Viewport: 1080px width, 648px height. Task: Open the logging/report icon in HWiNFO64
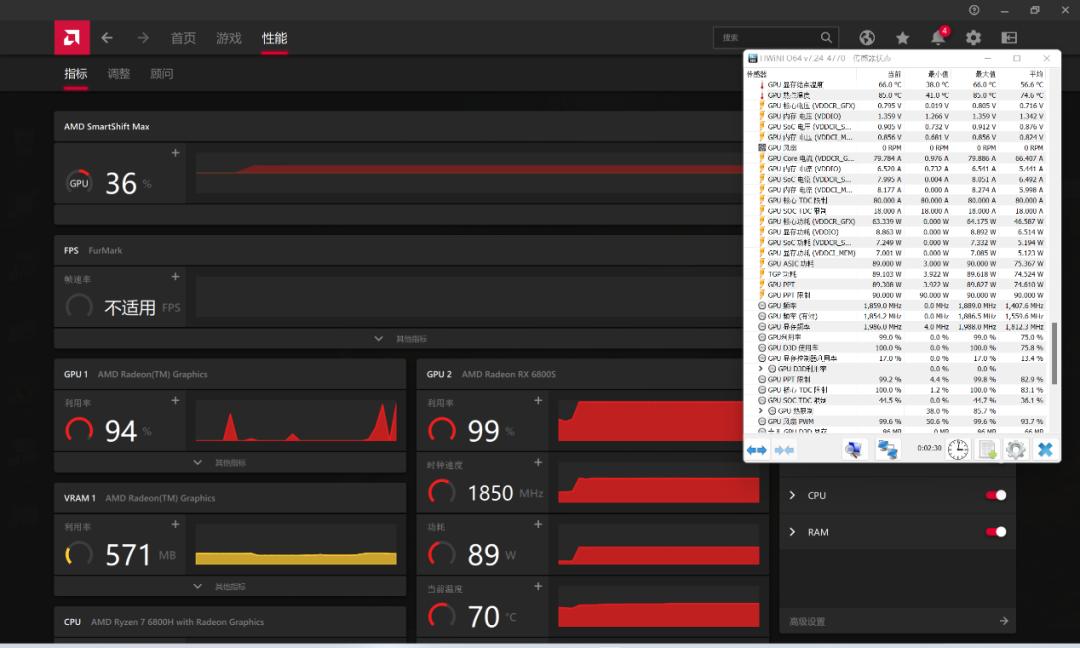coord(986,449)
